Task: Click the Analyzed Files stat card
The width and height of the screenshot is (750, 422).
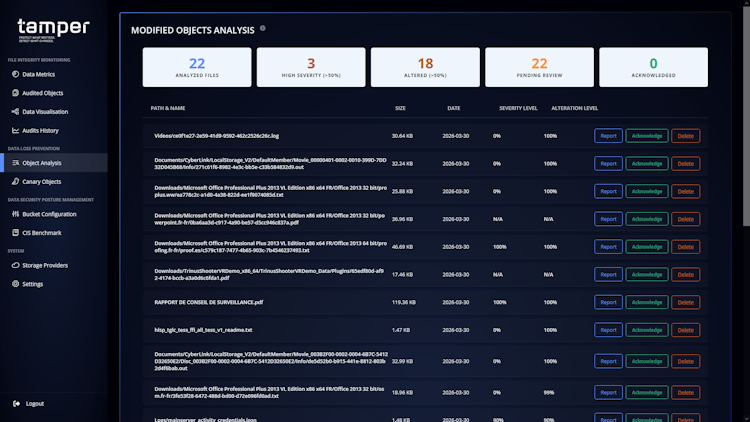Action: [197, 67]
